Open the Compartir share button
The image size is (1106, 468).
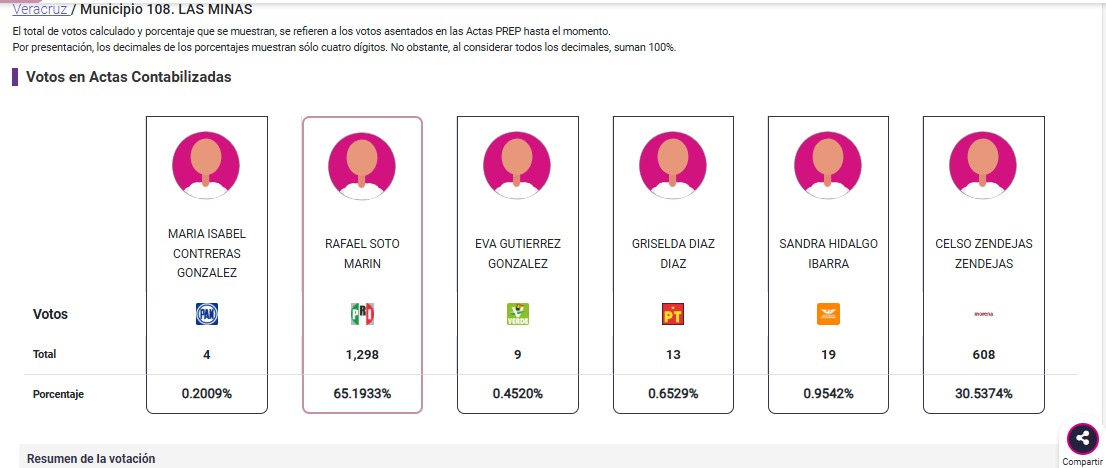[1081, 438]
